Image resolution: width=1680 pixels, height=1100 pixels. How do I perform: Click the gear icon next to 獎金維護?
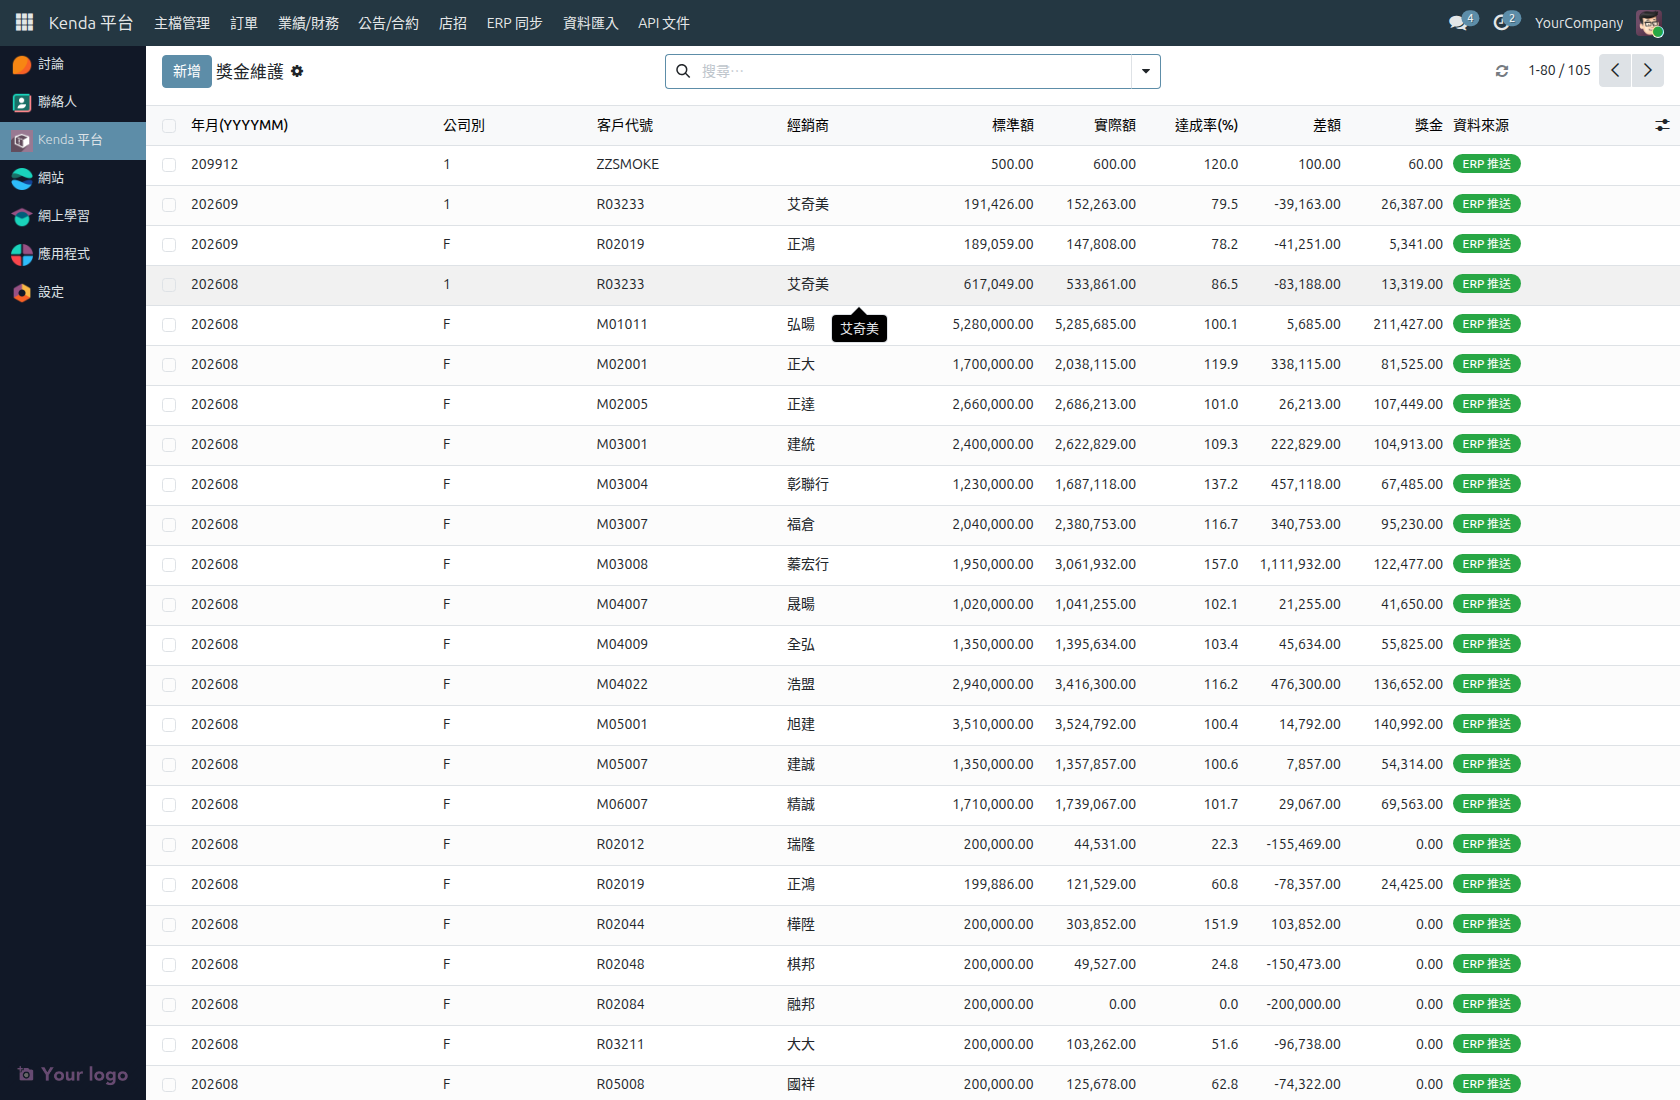[297, 71]
